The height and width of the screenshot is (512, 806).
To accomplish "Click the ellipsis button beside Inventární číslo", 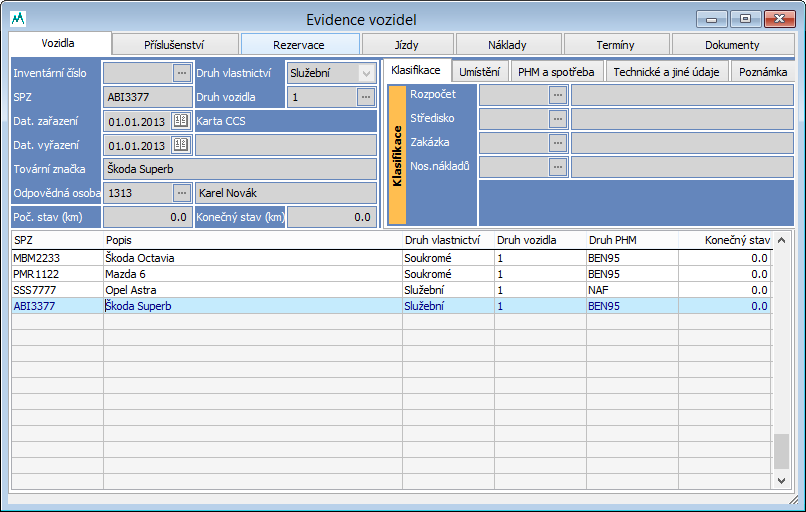I will pyautogui.click(x=181, y=73).
